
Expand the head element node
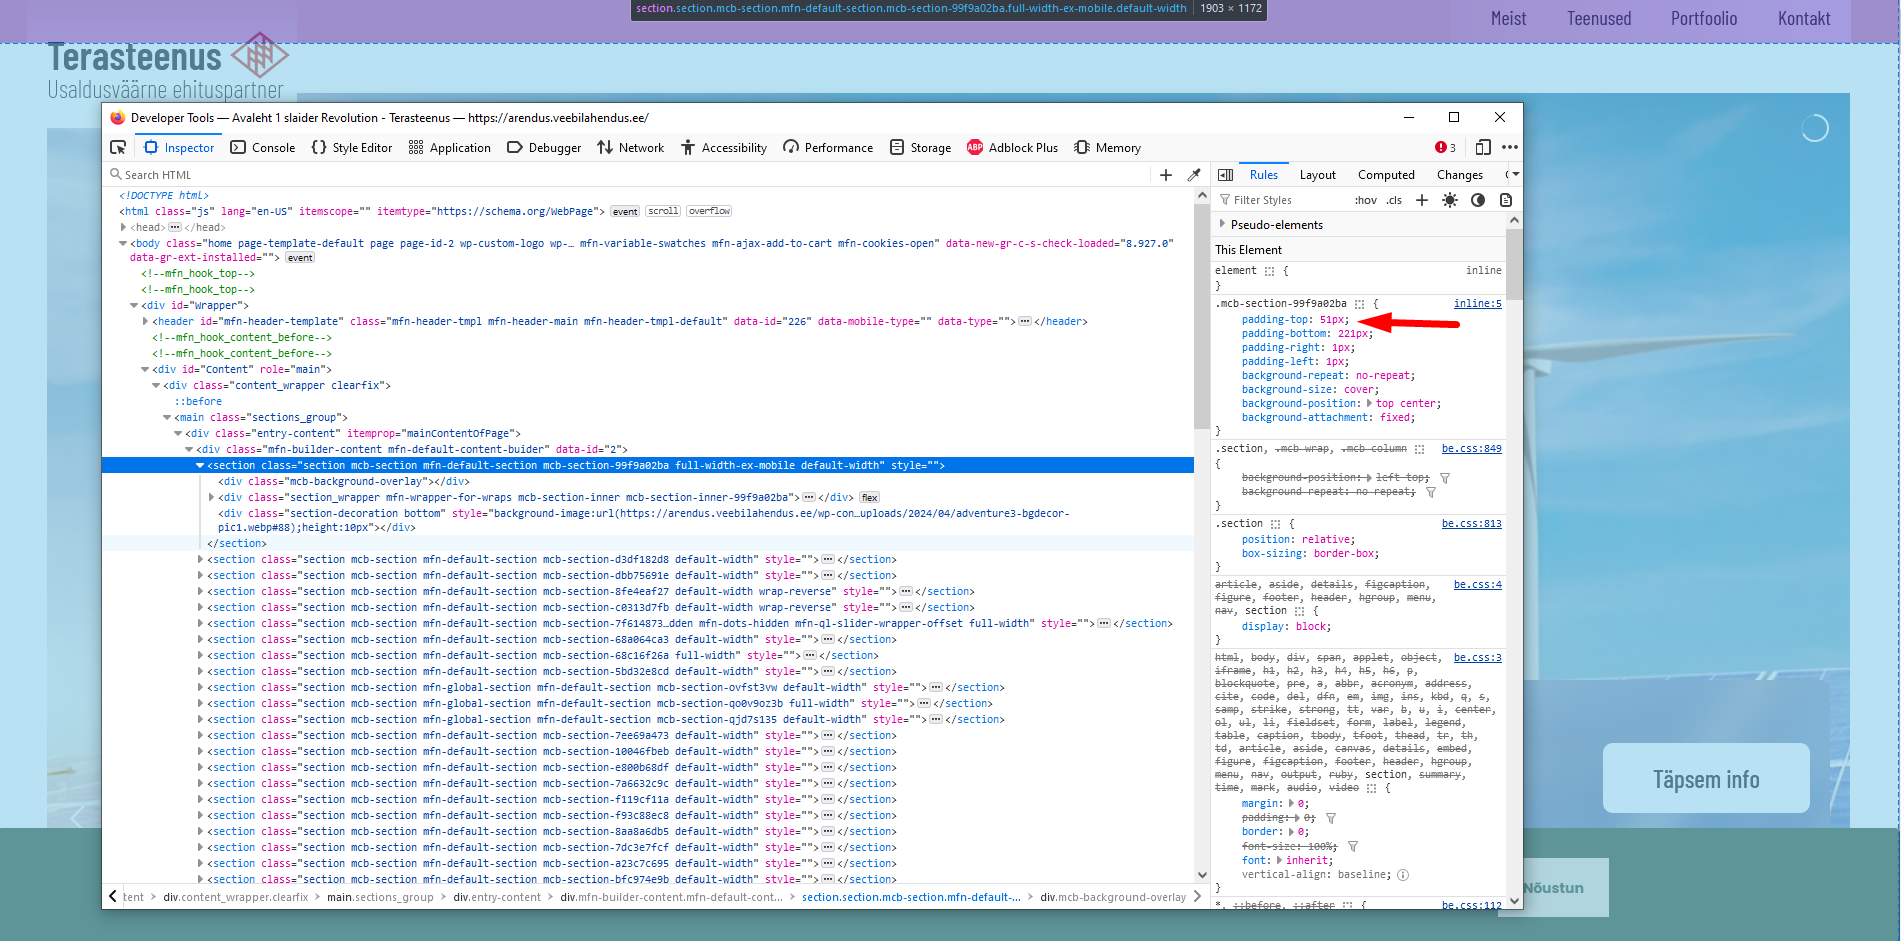point(123,227)
